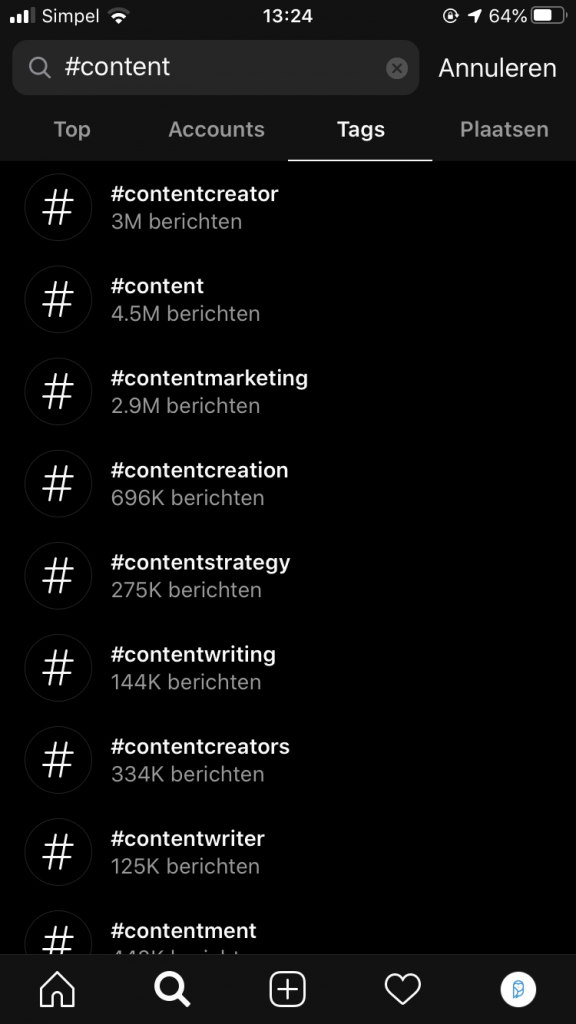Focus the #content search field
The height and width of the screenshot is (1024, 576).
(216, 67)
